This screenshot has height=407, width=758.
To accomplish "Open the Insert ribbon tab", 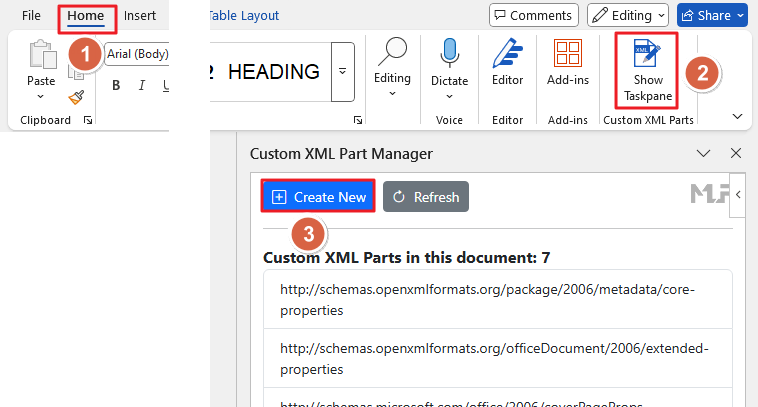I will tap(140, 15).
